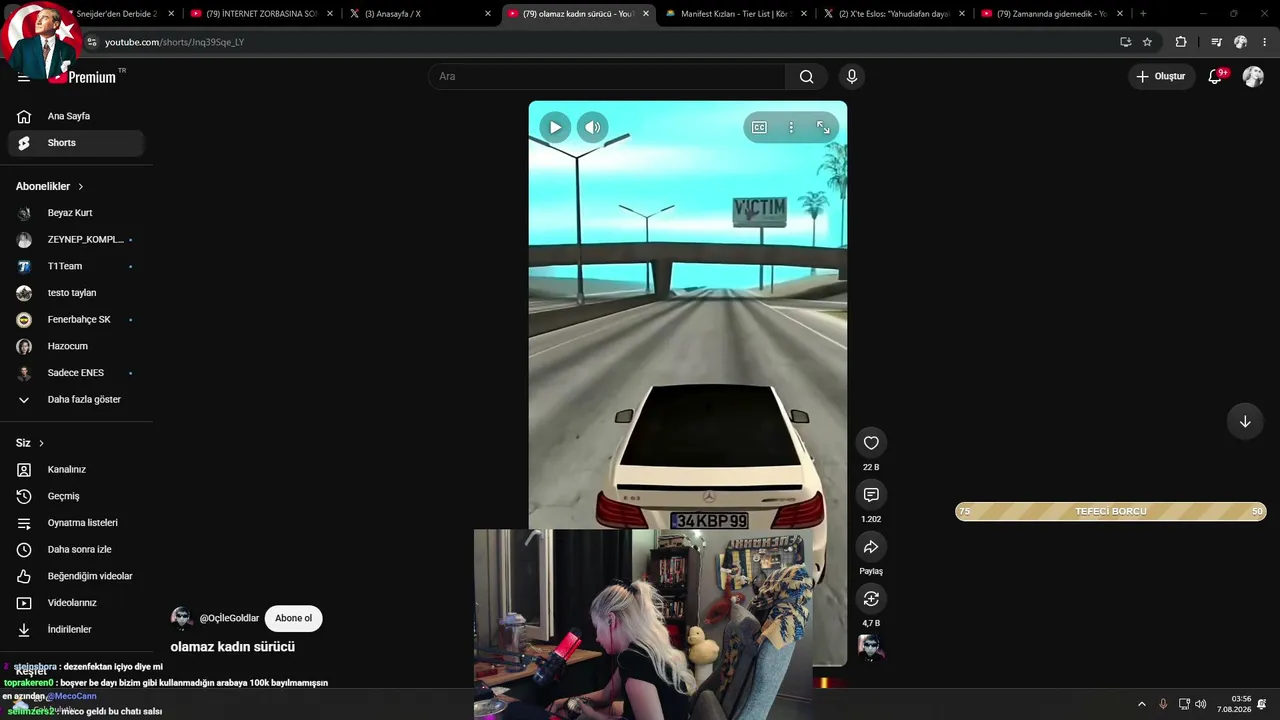Play the Shorts video
Viewport: 1280px width, 720px height.
[555, 127]
